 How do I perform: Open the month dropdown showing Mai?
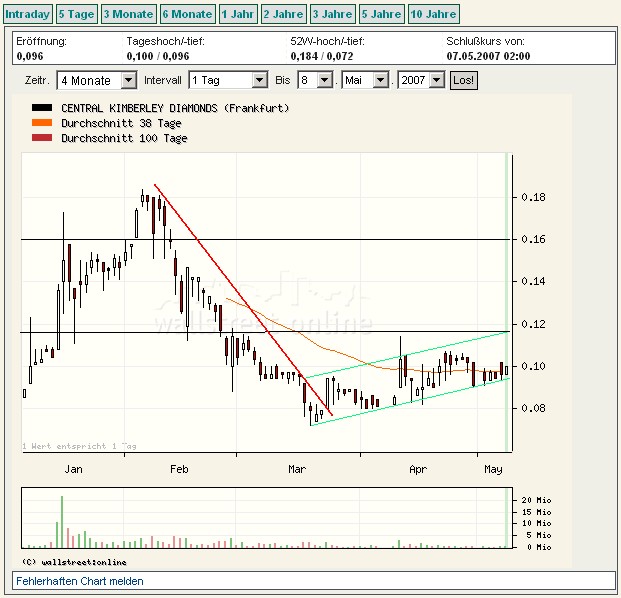[x=367, y=80]
